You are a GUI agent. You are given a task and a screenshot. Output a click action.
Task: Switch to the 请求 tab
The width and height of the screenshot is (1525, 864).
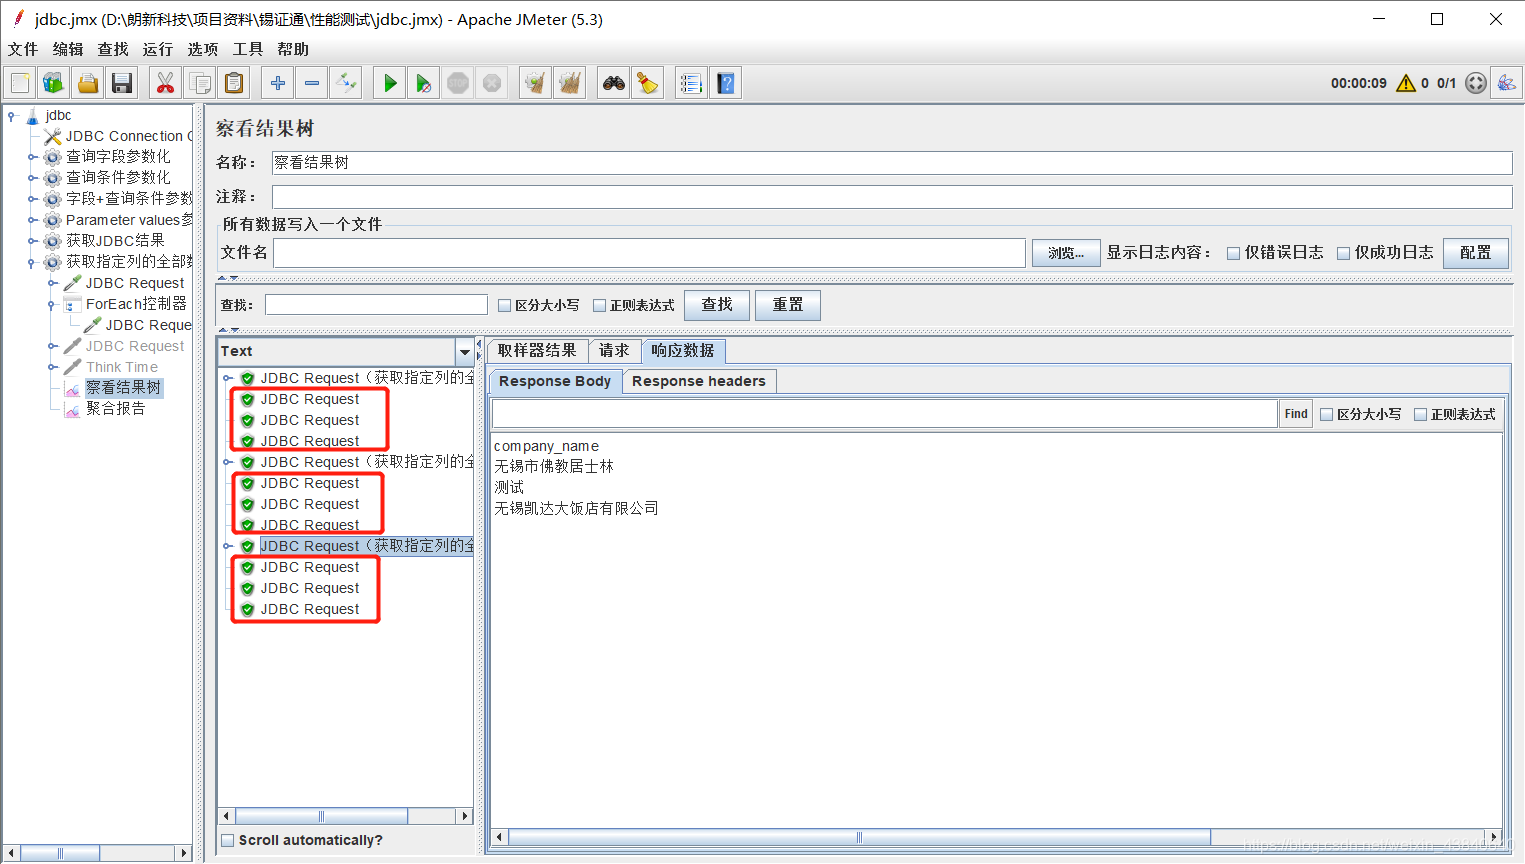614,351
